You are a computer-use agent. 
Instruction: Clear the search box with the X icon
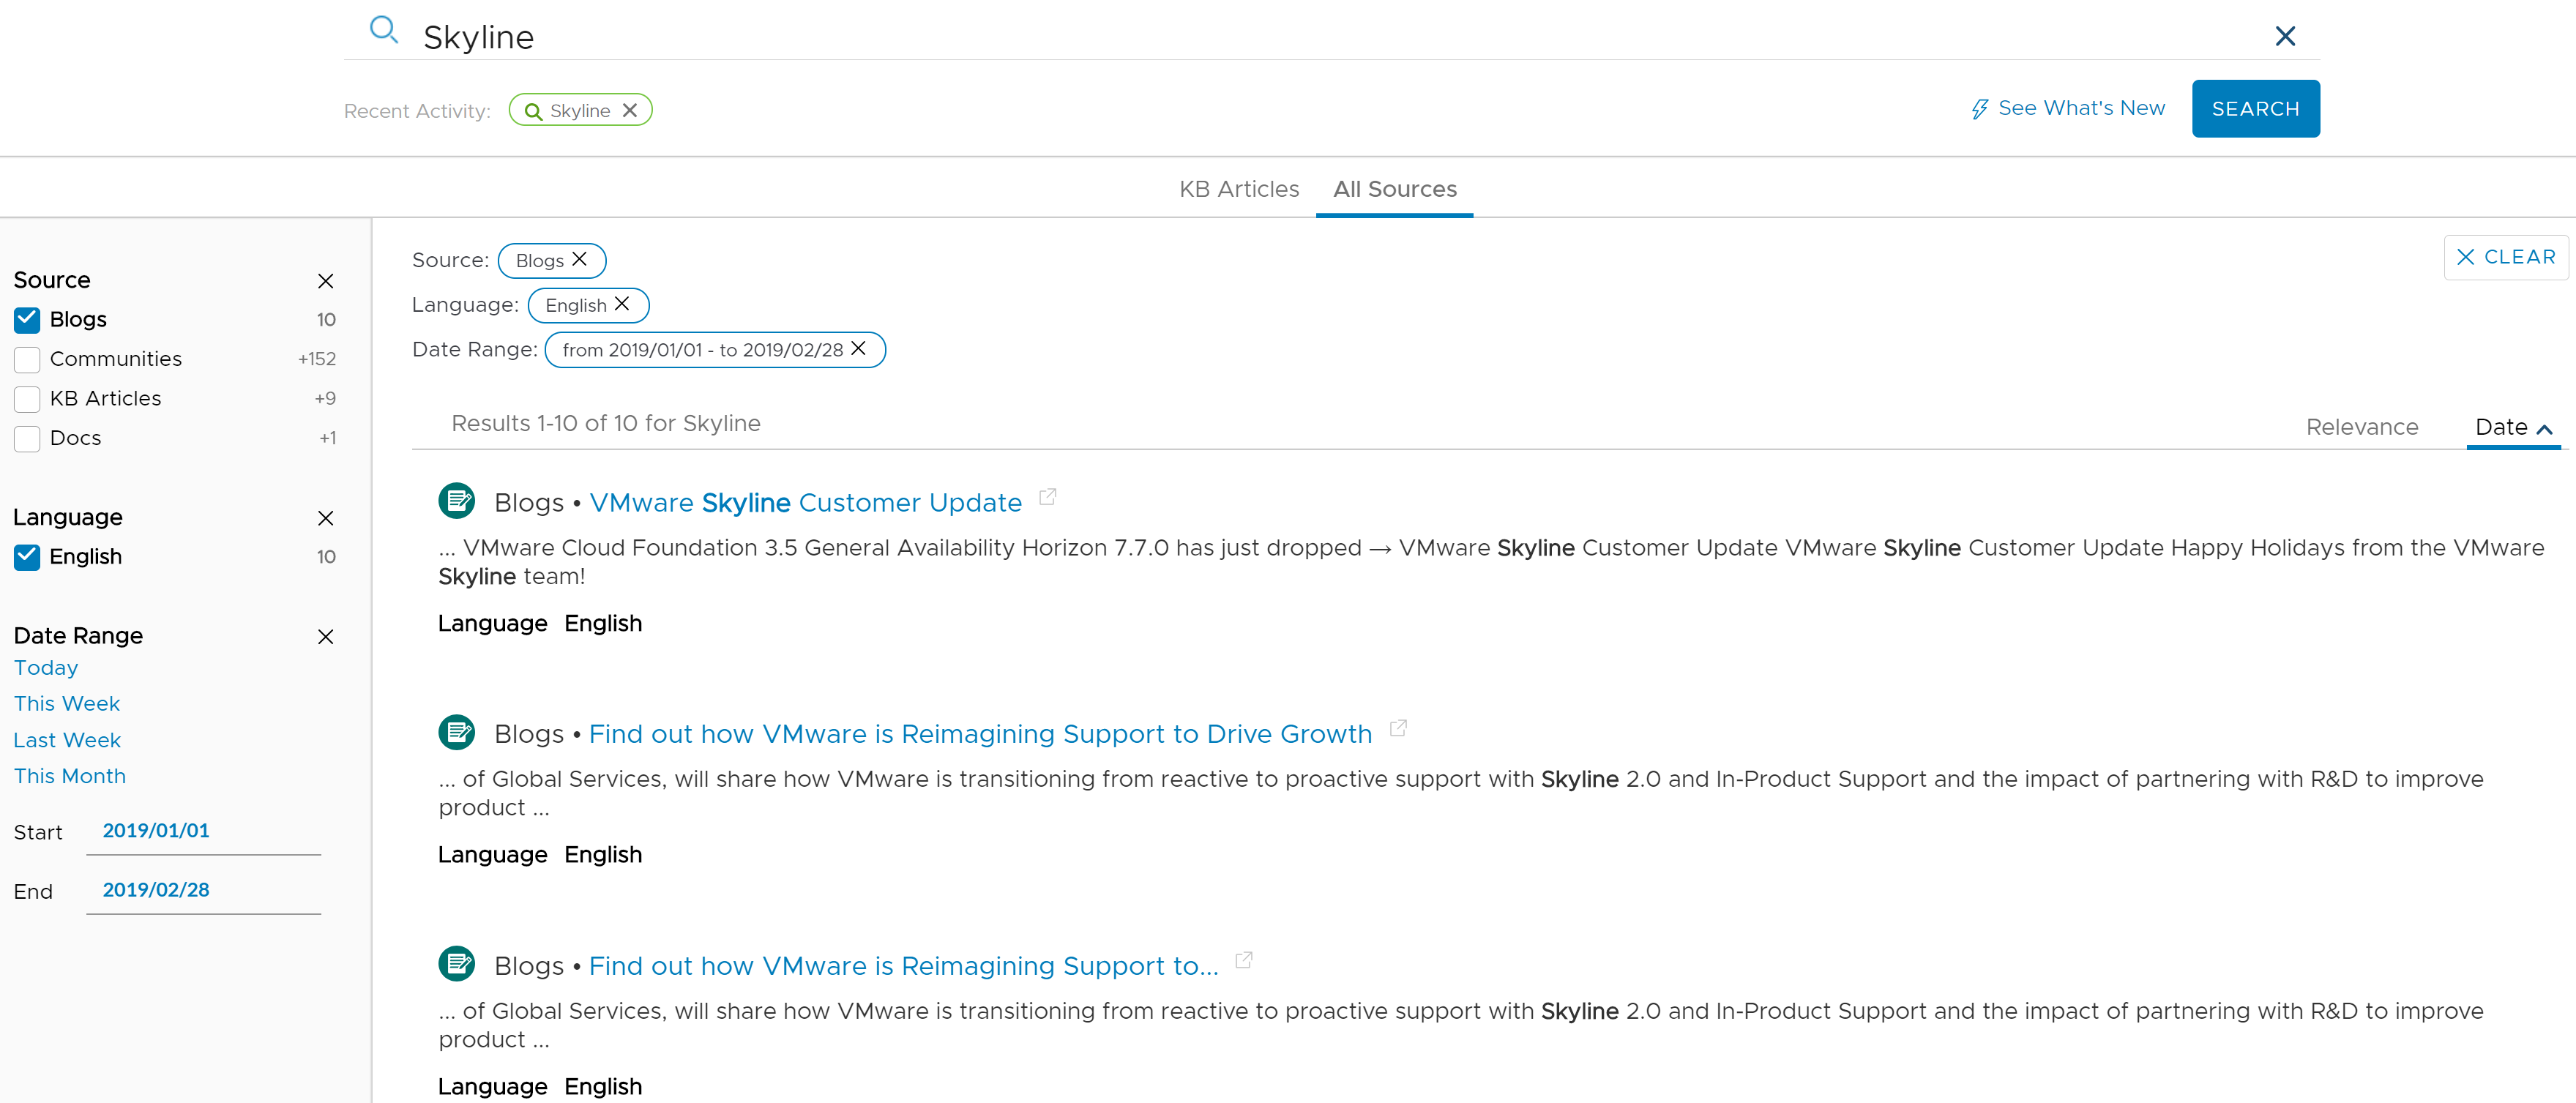(2285, 36)
